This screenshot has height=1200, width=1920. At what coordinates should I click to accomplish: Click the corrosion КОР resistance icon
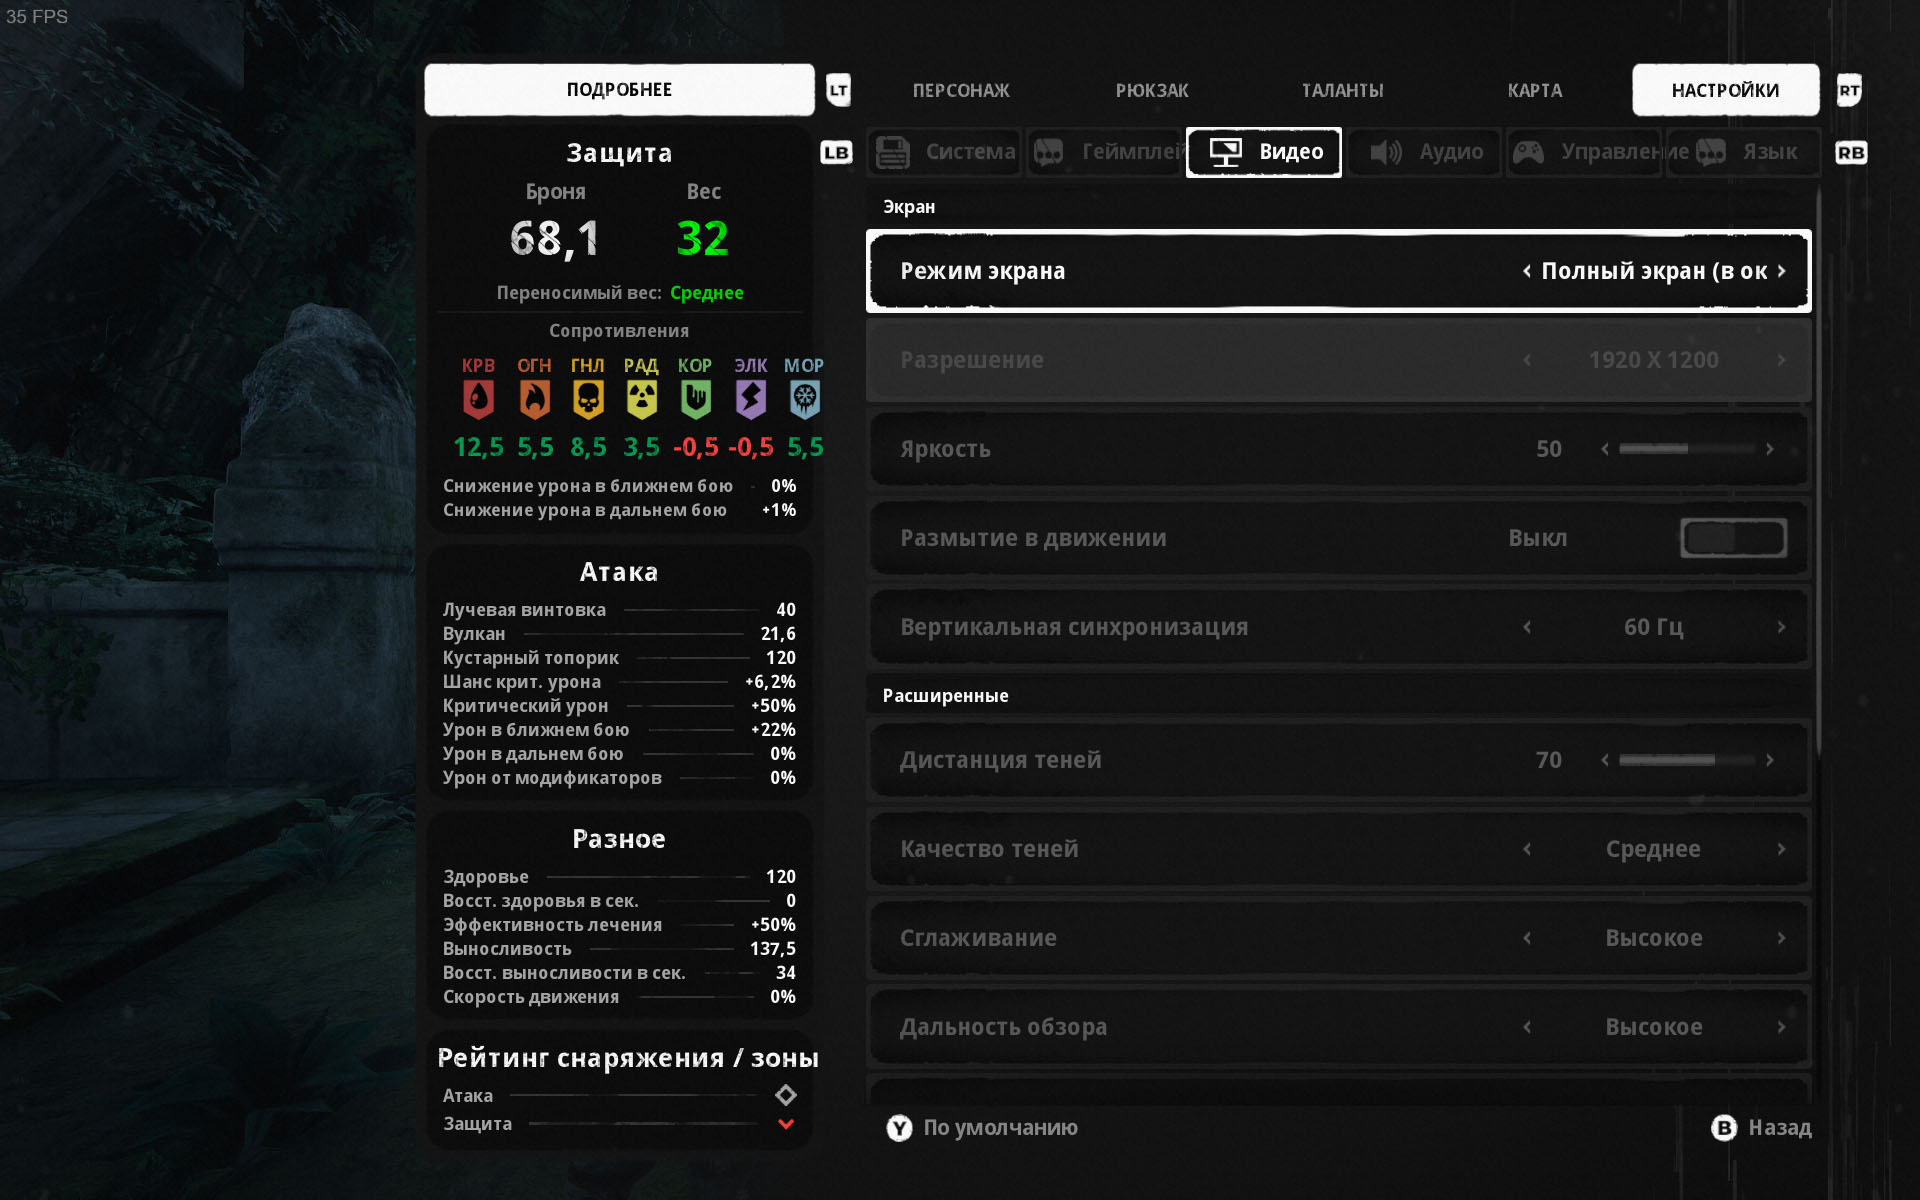point(695,400)
